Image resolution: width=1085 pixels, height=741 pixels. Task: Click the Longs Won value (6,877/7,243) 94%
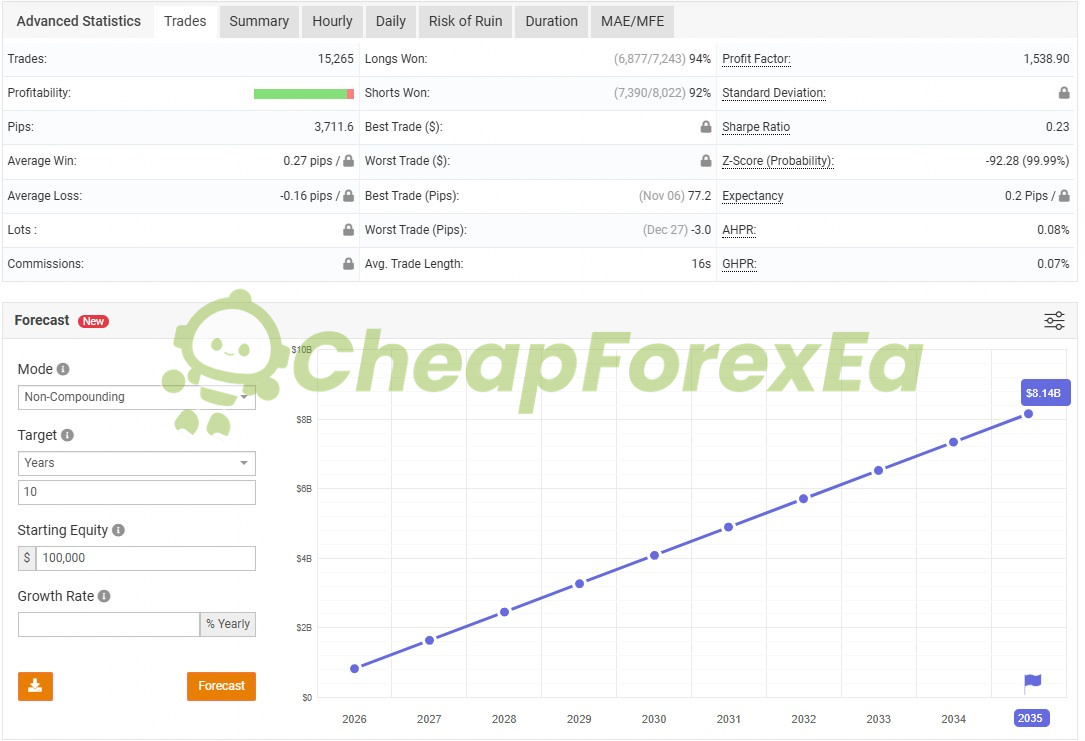tap(662, 59)
